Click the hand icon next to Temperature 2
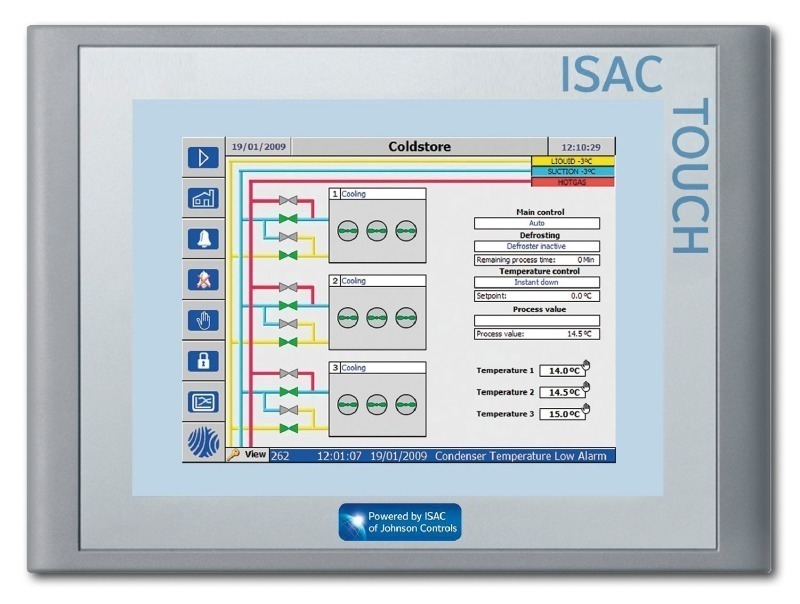Viewport: 800px width, 604px height. tap(586, 387)
